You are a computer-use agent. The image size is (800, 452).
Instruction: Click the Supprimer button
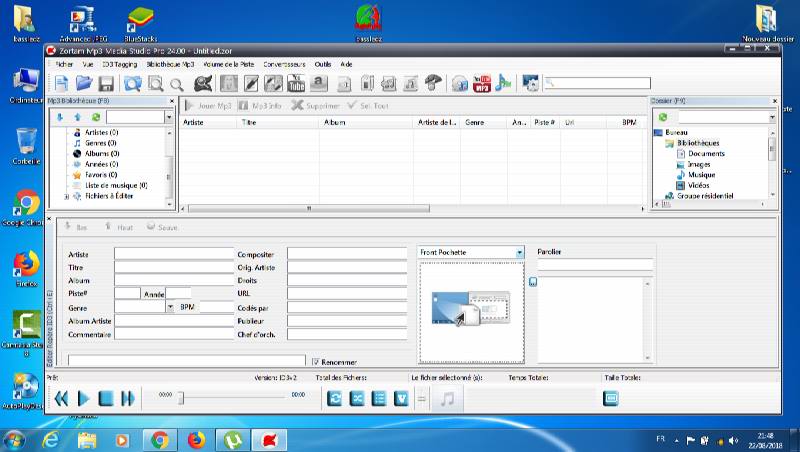[x=315, y=106]
